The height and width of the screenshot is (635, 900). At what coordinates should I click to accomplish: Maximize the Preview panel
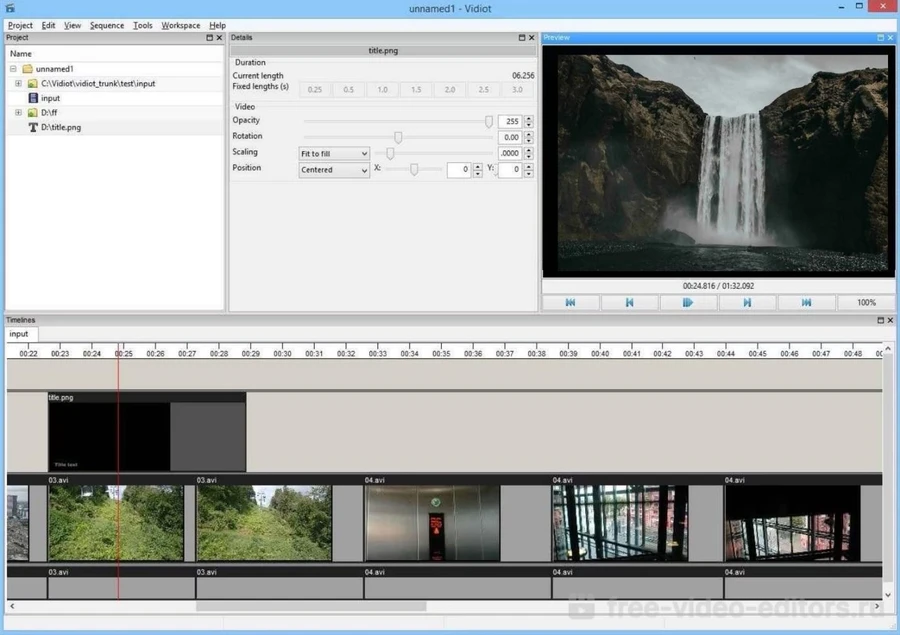click(x=880, y=38)
